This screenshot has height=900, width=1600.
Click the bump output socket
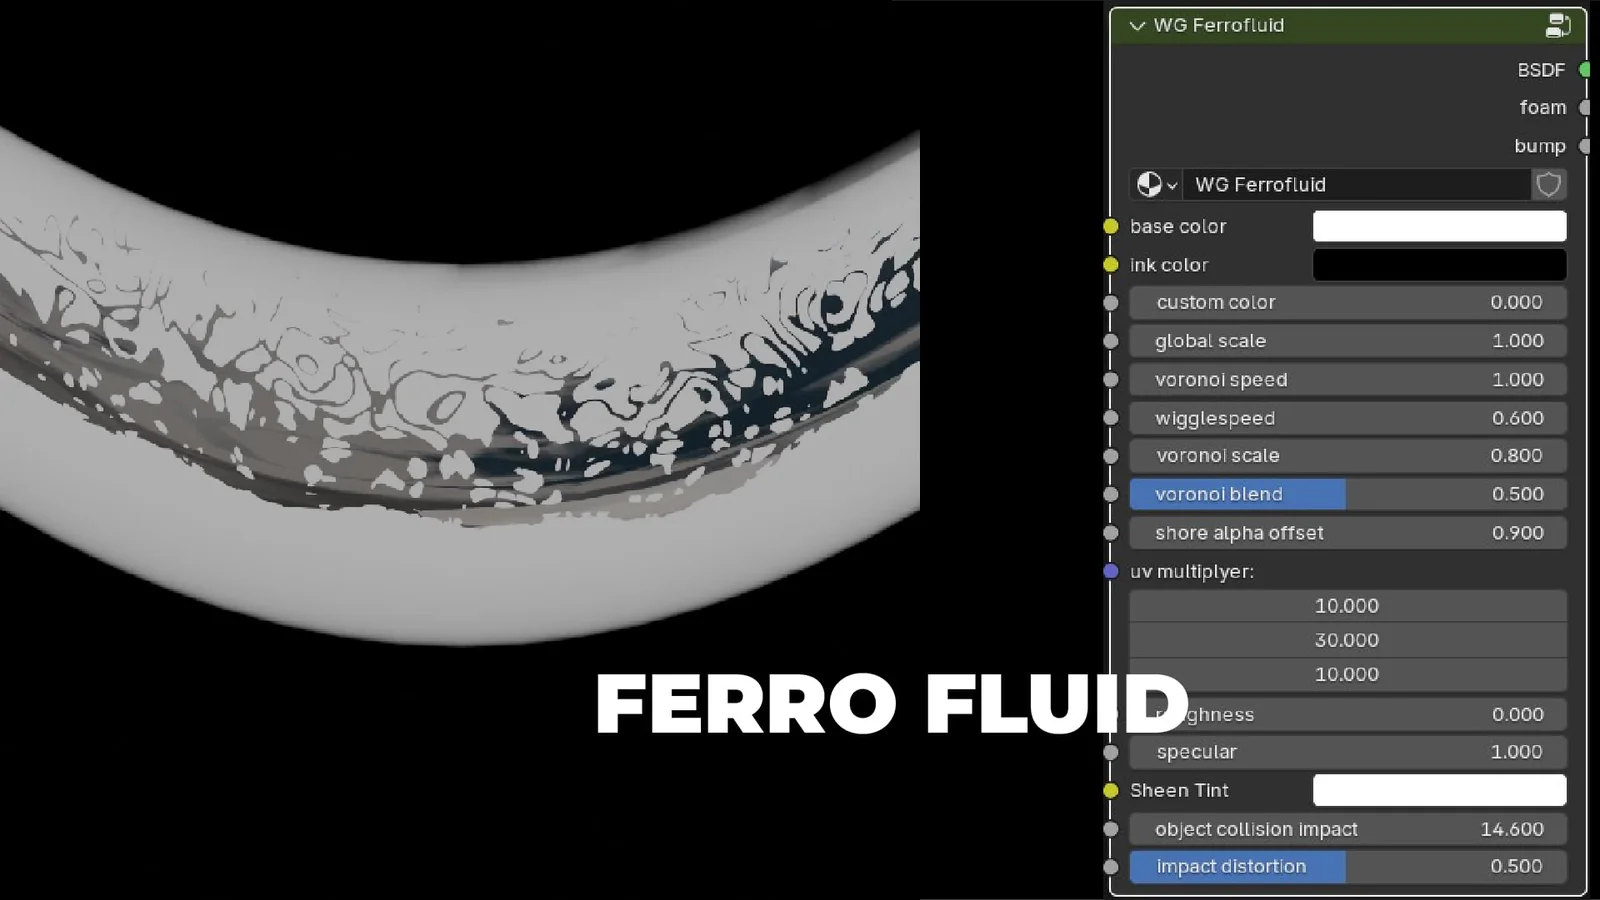click(x=1583, y=145)
